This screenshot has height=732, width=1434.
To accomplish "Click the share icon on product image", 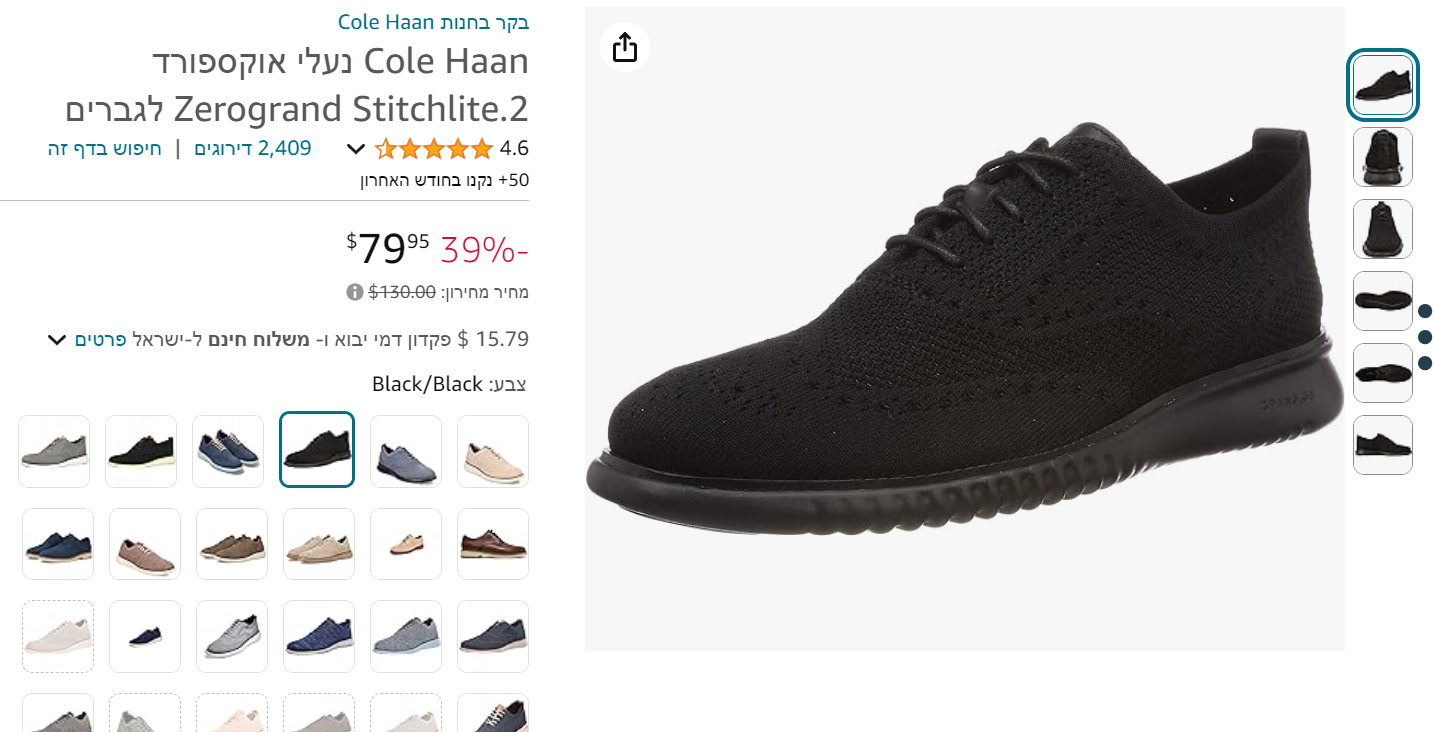I will [x=625, y=47].
